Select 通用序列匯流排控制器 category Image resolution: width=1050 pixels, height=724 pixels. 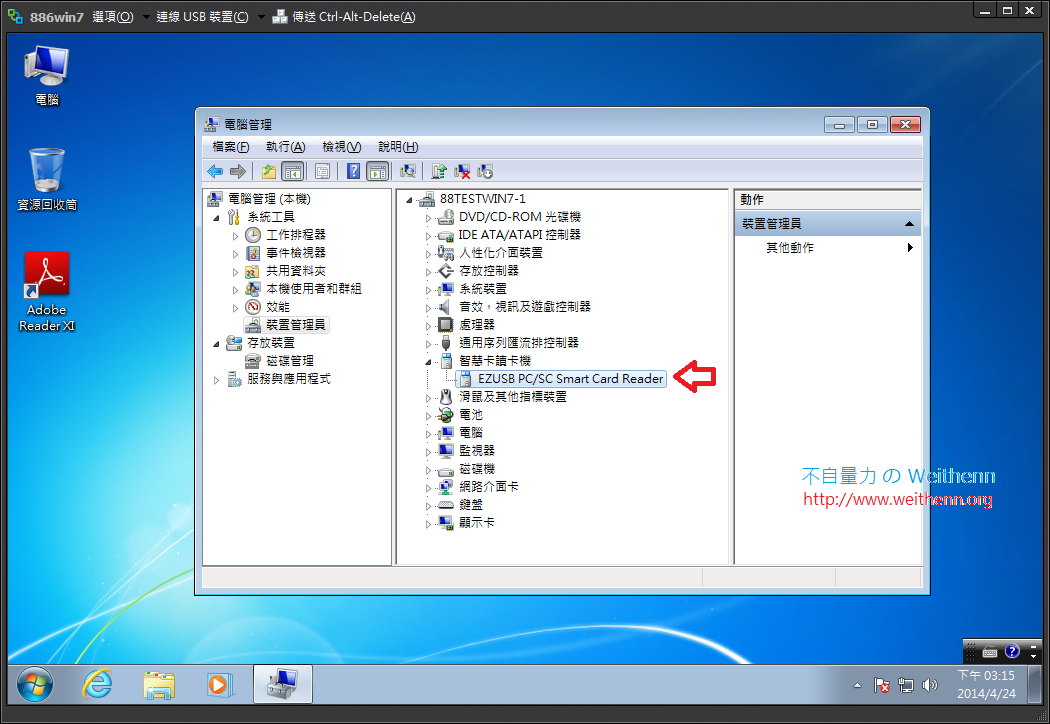coord(518,343)
